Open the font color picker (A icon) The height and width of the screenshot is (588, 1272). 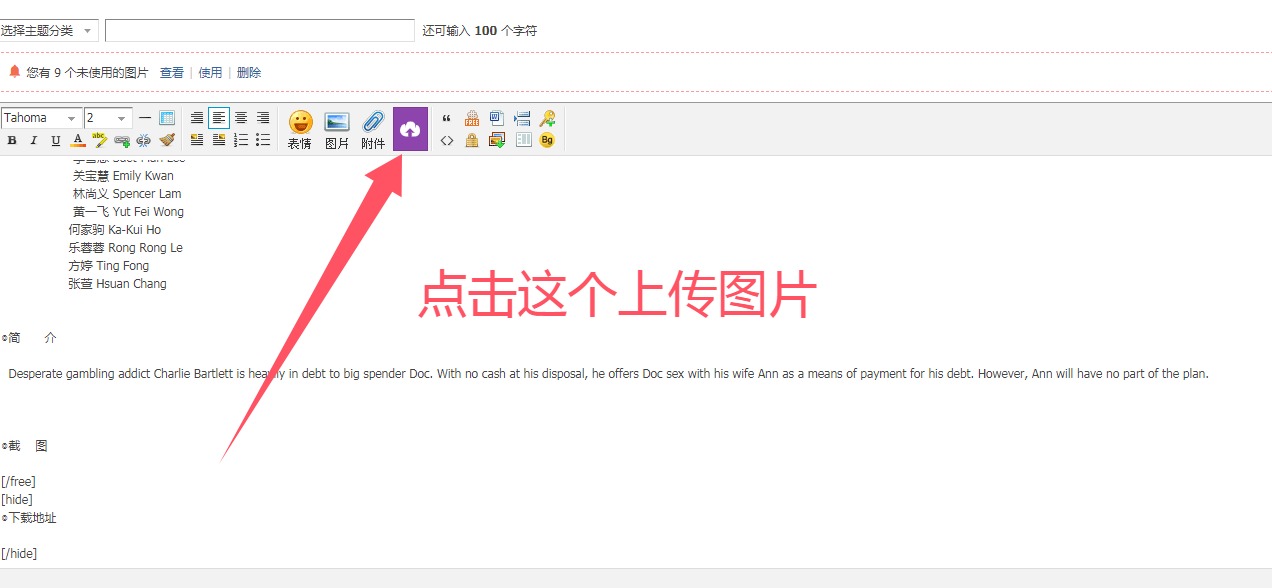(x=78, y=140)
